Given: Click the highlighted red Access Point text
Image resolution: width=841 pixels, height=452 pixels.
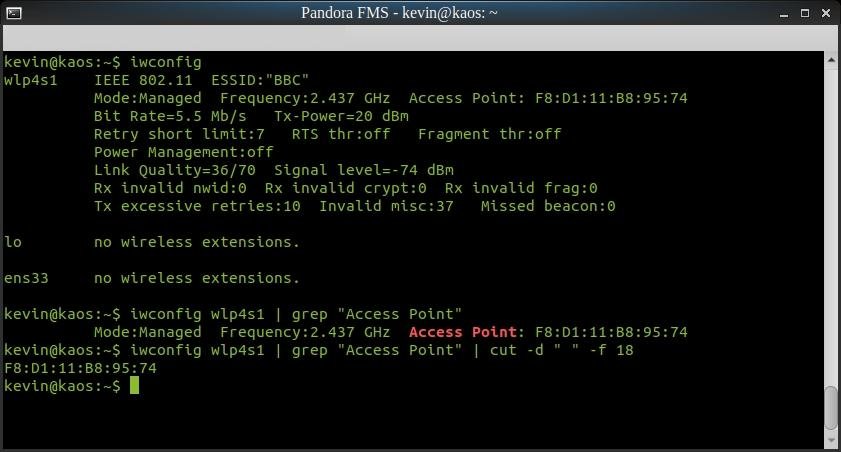Looking at the screenshot, I should tap(462, 332).
